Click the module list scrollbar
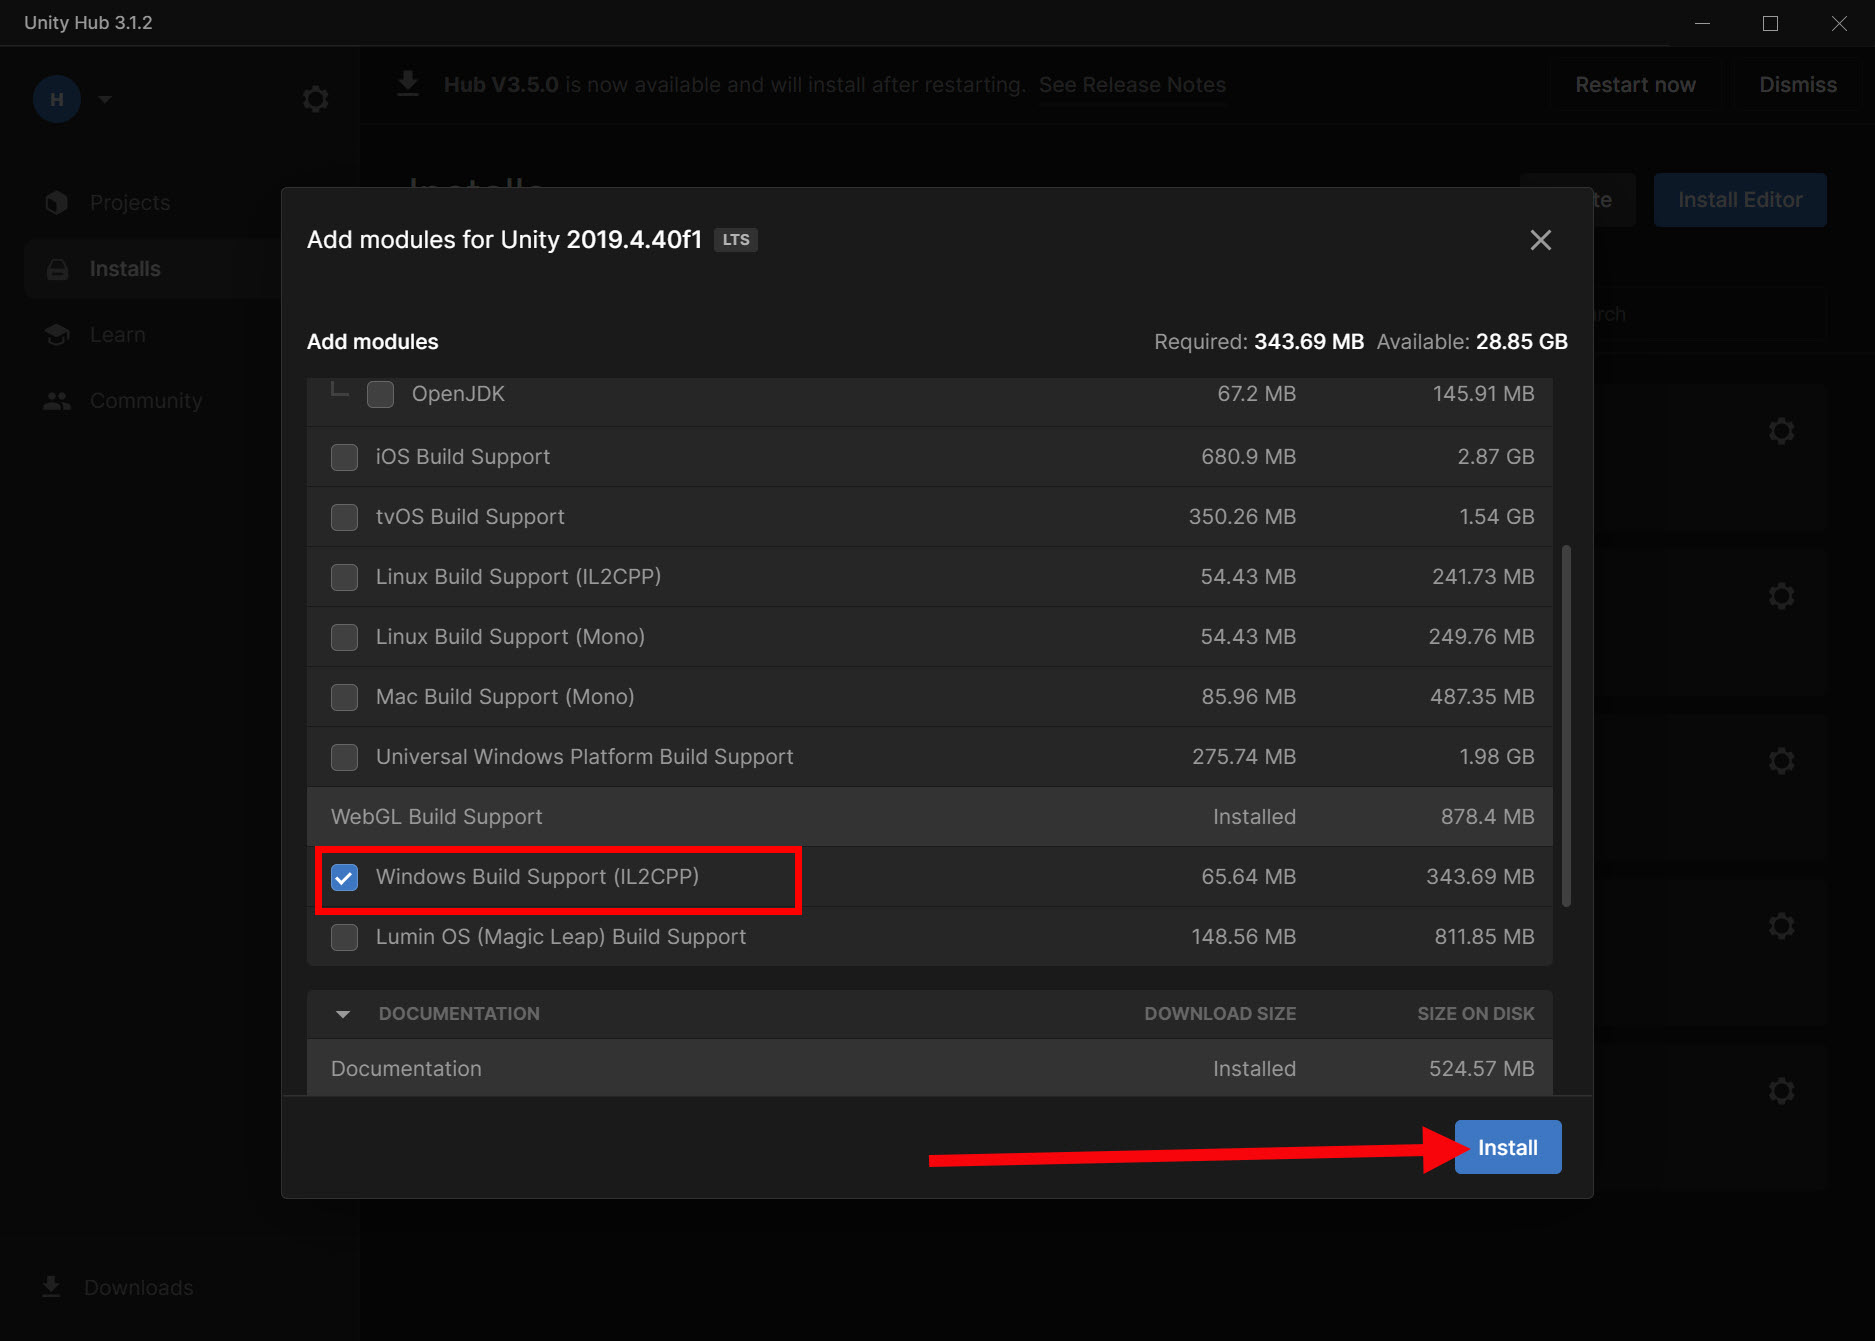 pyautogui.click(x=1566, y=726)
